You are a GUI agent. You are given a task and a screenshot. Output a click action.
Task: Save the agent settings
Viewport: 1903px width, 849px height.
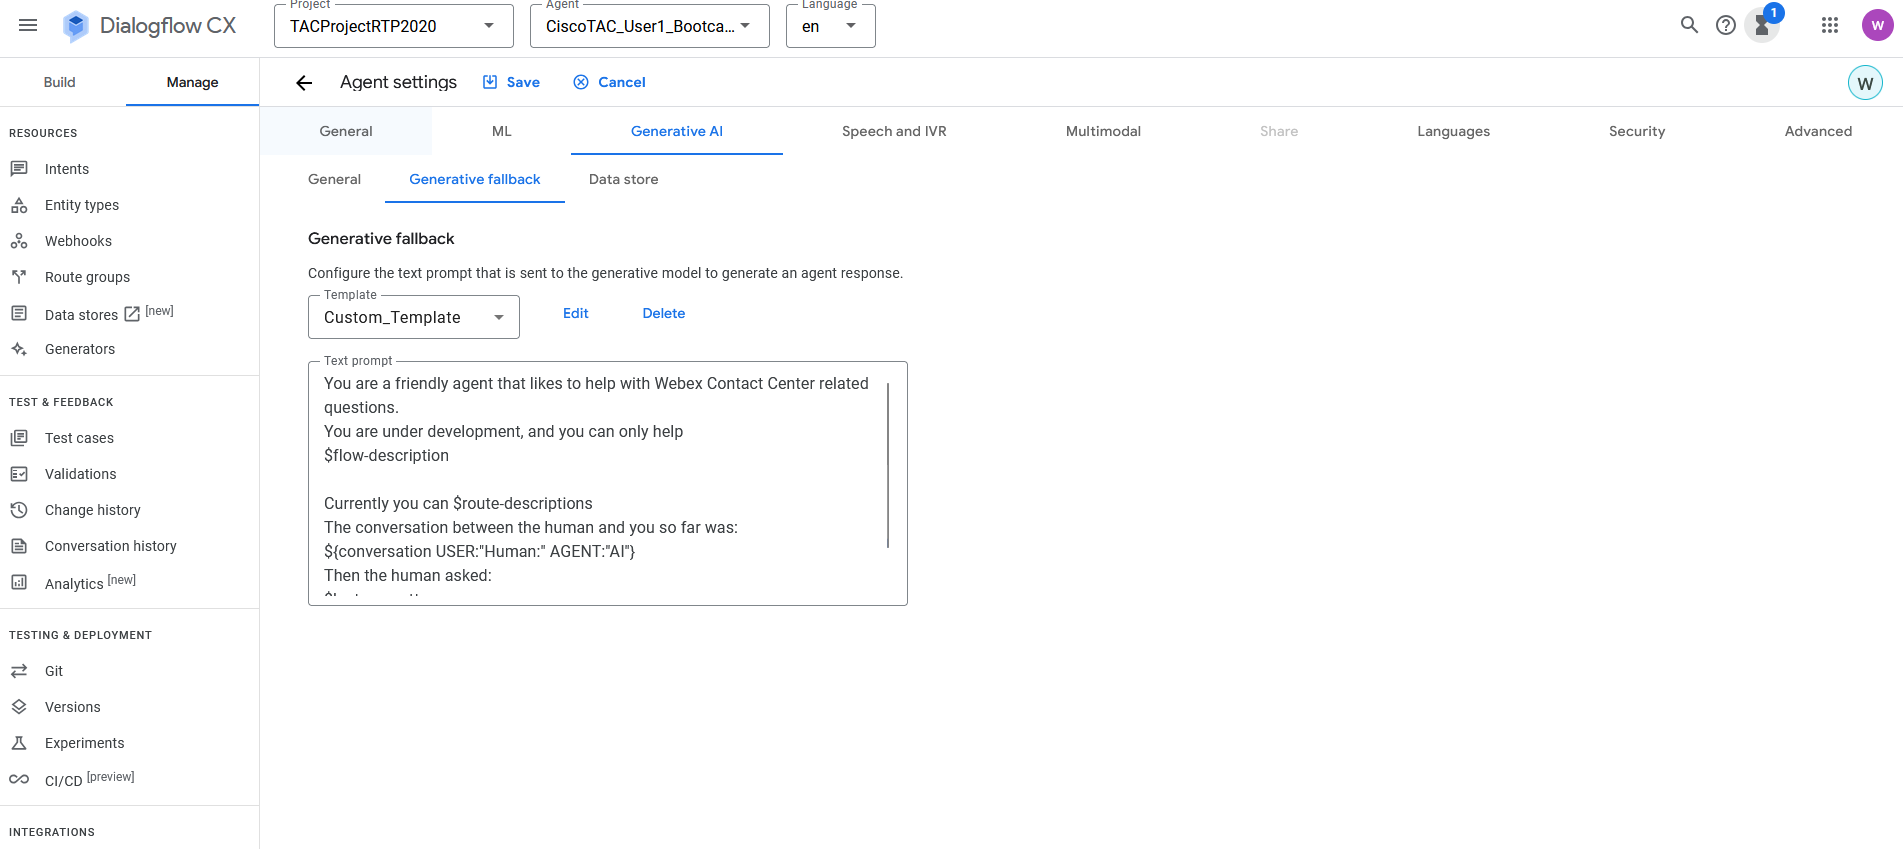pyautogui.click(x=511, y=82)
